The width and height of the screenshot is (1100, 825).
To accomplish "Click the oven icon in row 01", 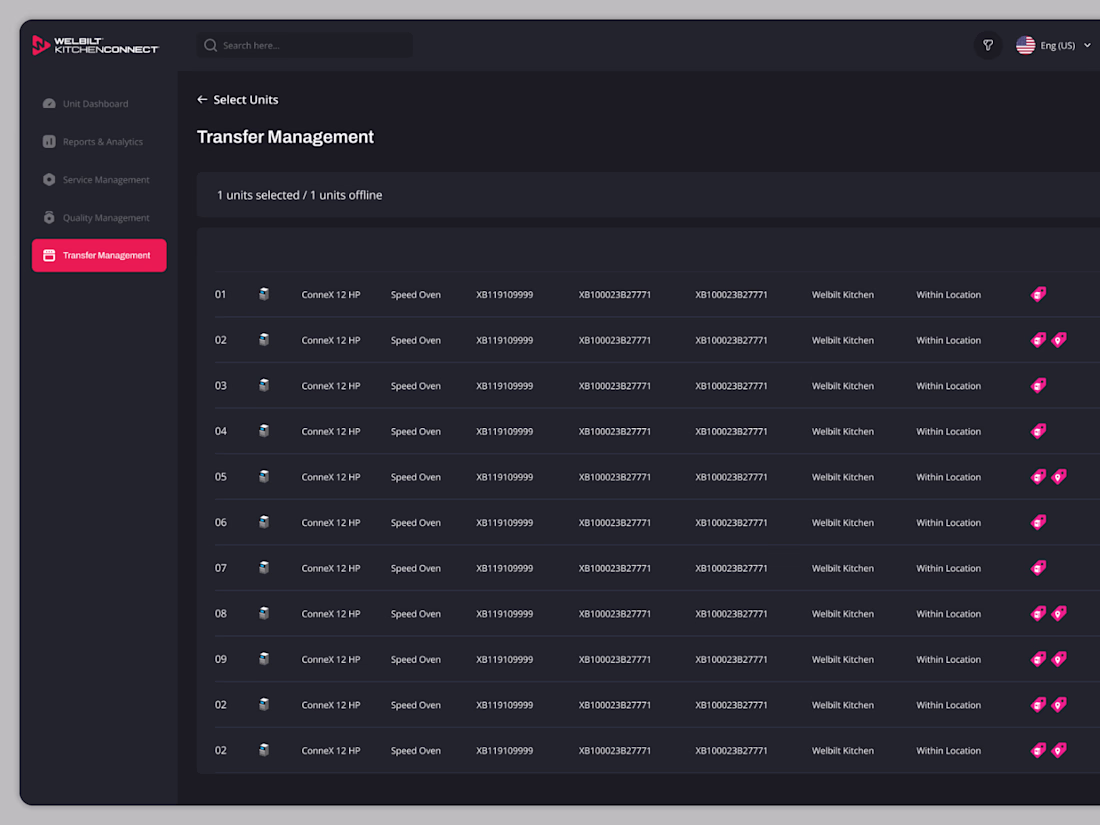I will [264, 294].
